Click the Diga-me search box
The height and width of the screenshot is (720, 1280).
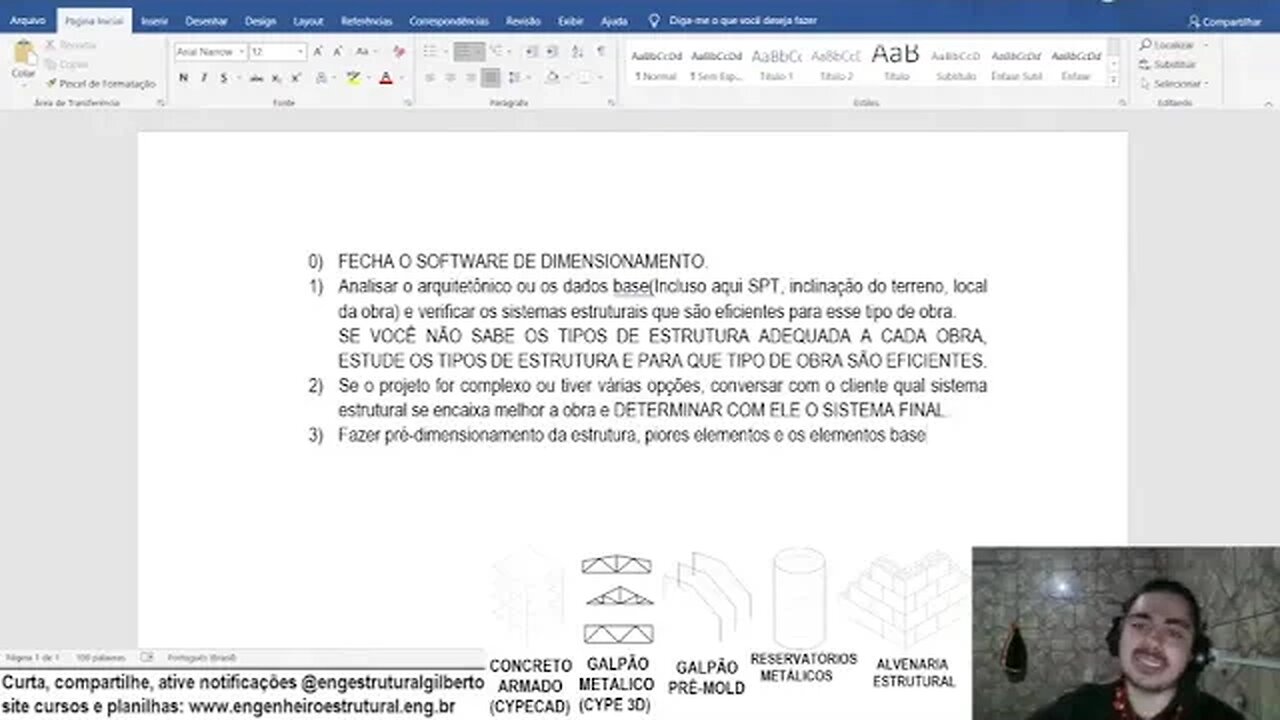coord(733,20)
